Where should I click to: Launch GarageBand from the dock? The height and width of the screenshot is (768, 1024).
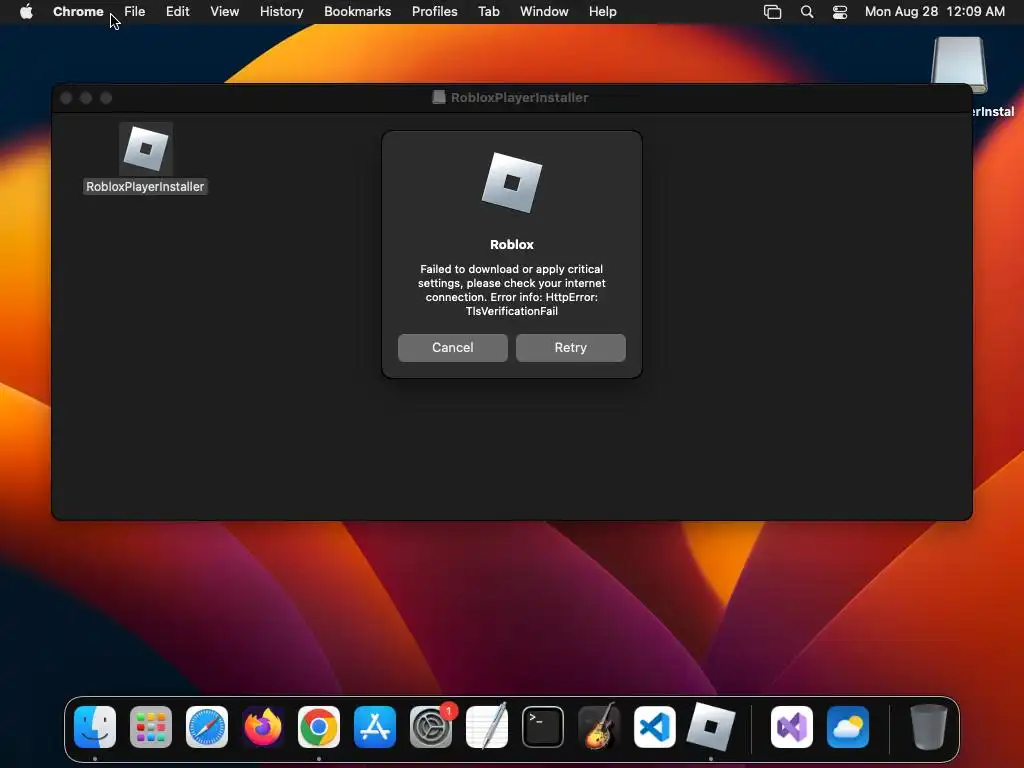tap(599, 727)
